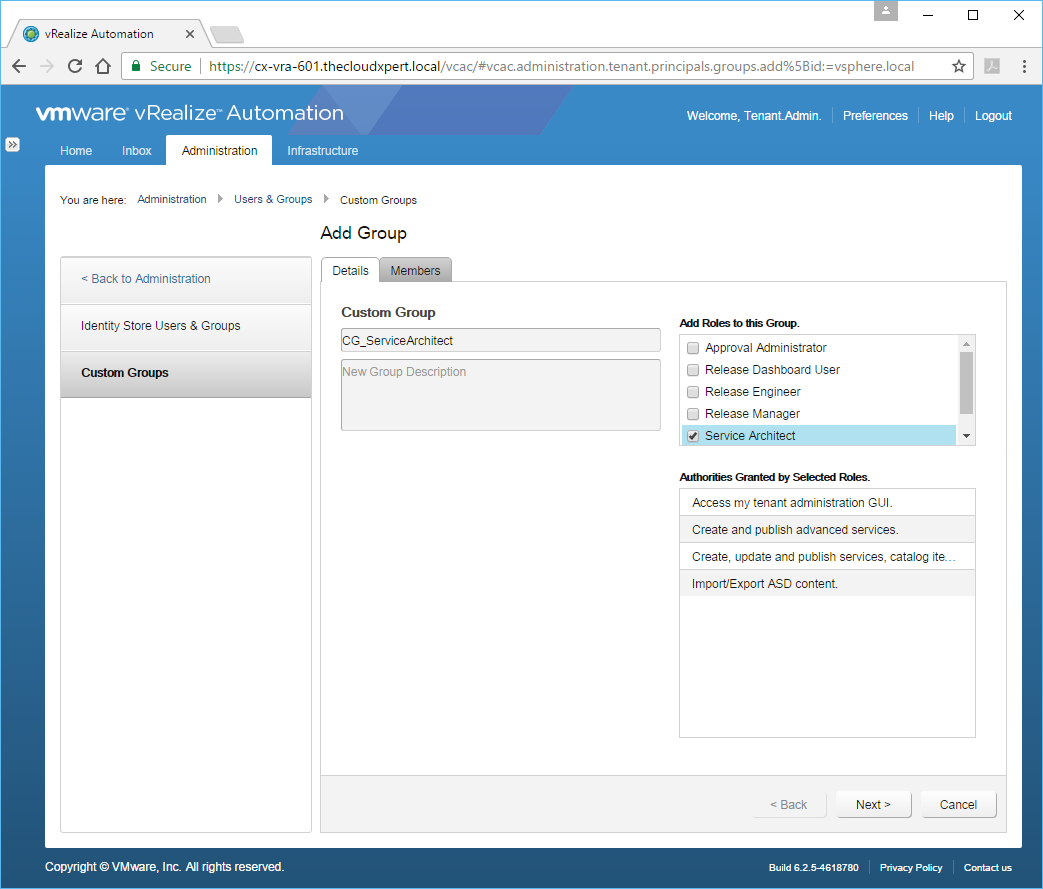Viewport: 1043px width, 889px height.
Task: Click into New Group Description field
Action: point(500,395)
